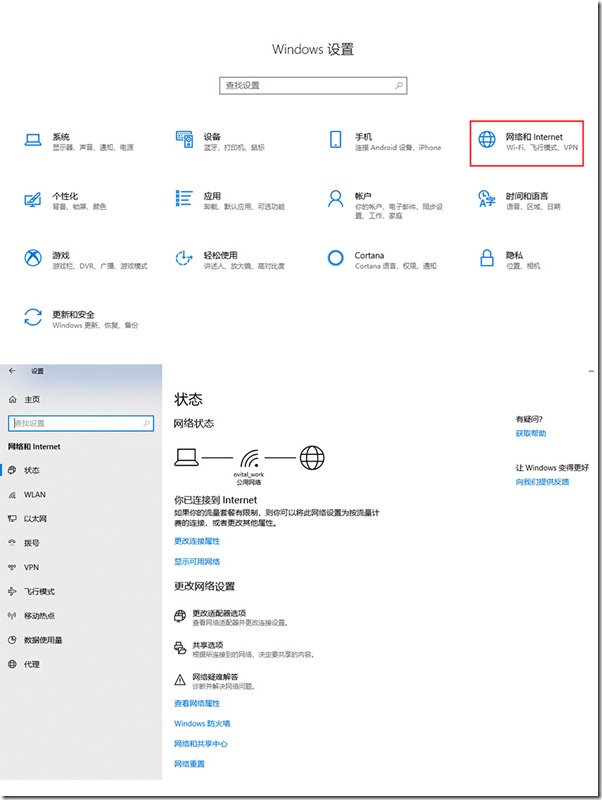602x800 pixels.
Task: Open the 设备 (Devices) settings icon
Action: pos(184,141)
